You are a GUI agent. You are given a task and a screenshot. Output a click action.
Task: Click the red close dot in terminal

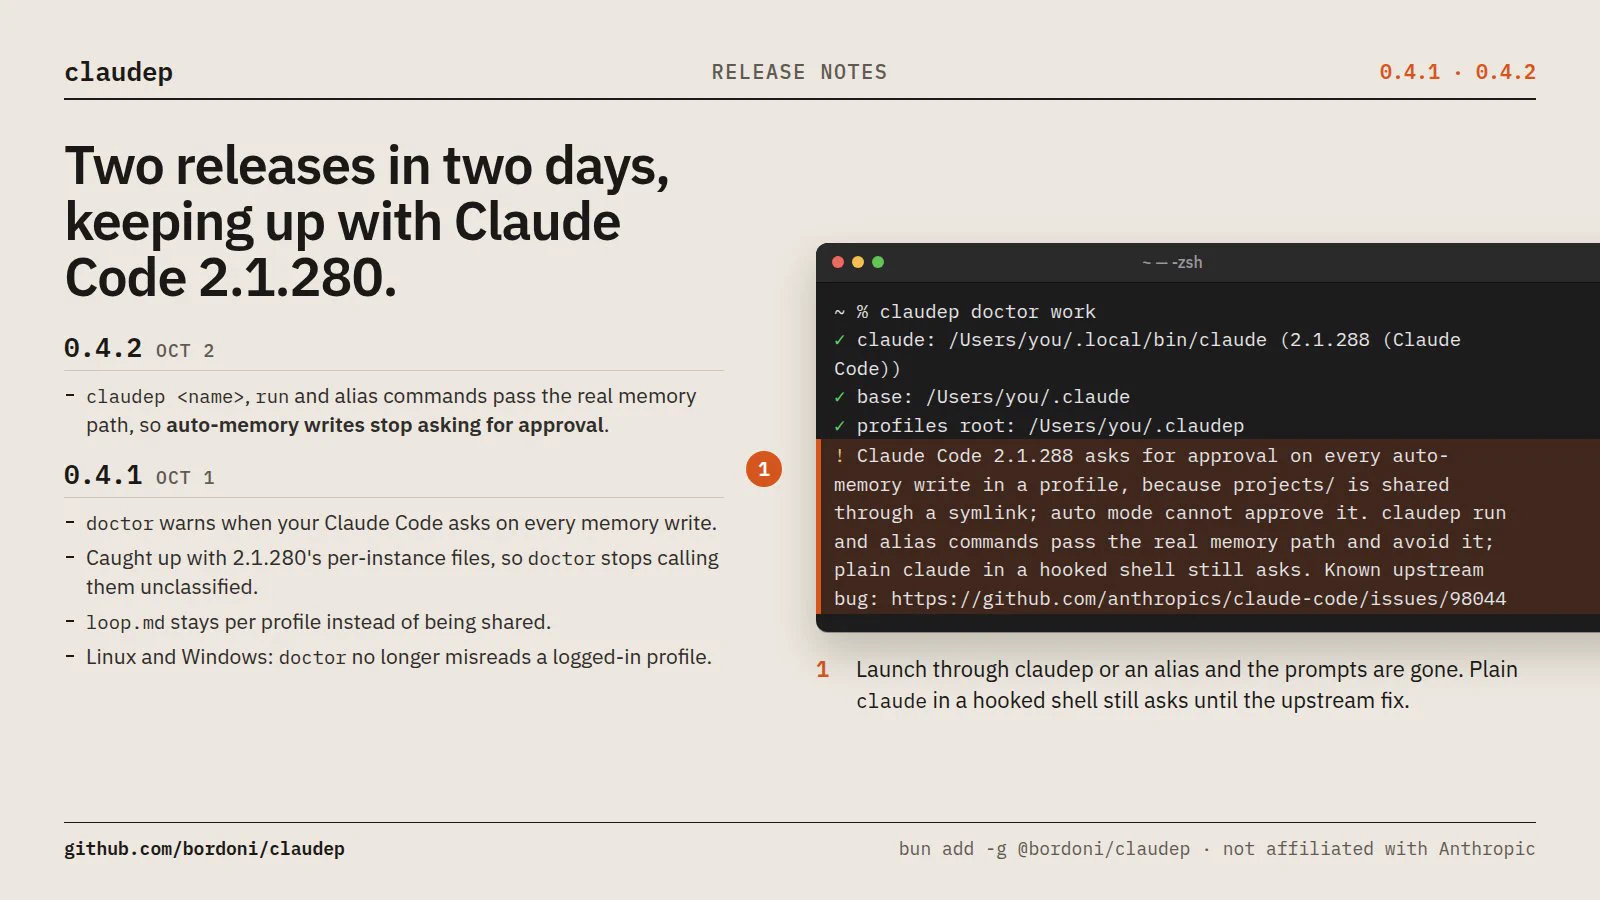pos(838,262)
